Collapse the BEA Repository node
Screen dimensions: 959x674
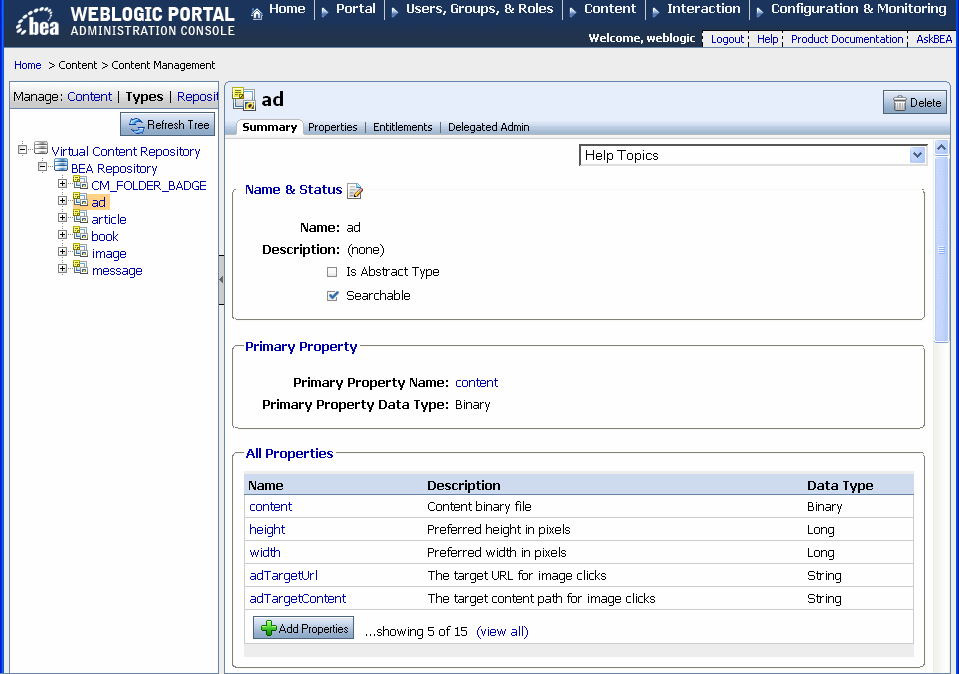[x=42, y=166]
